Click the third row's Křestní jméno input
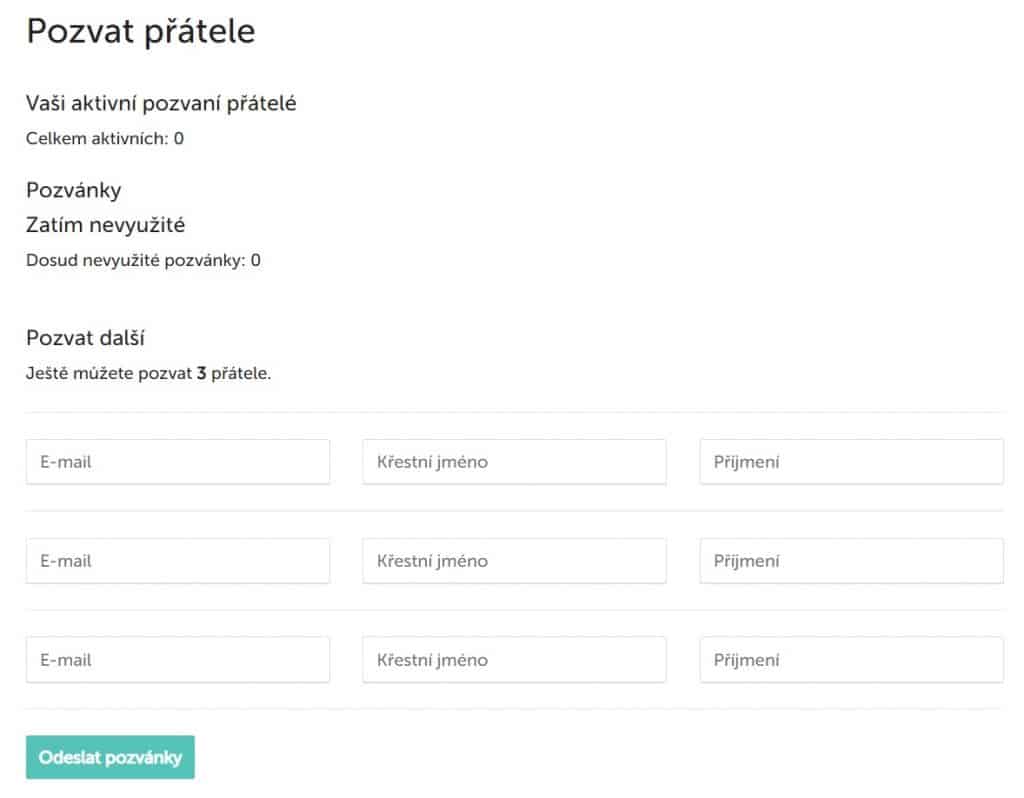 [x=514, y=660]
